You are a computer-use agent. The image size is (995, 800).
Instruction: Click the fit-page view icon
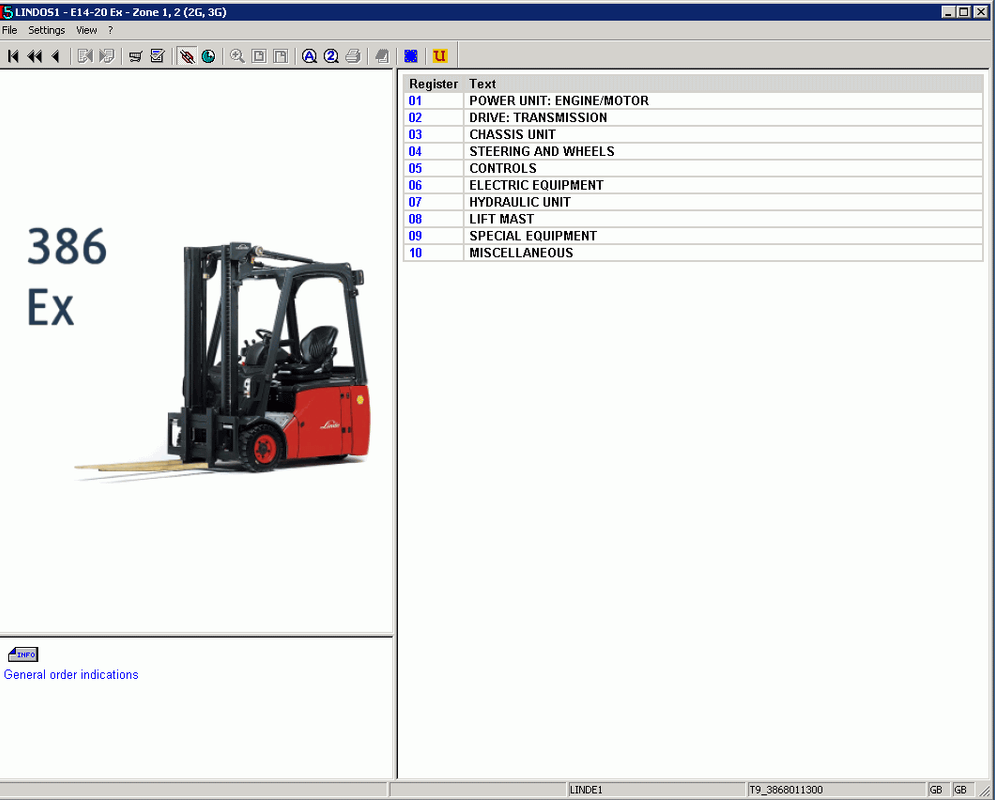[x=259, y=56]
